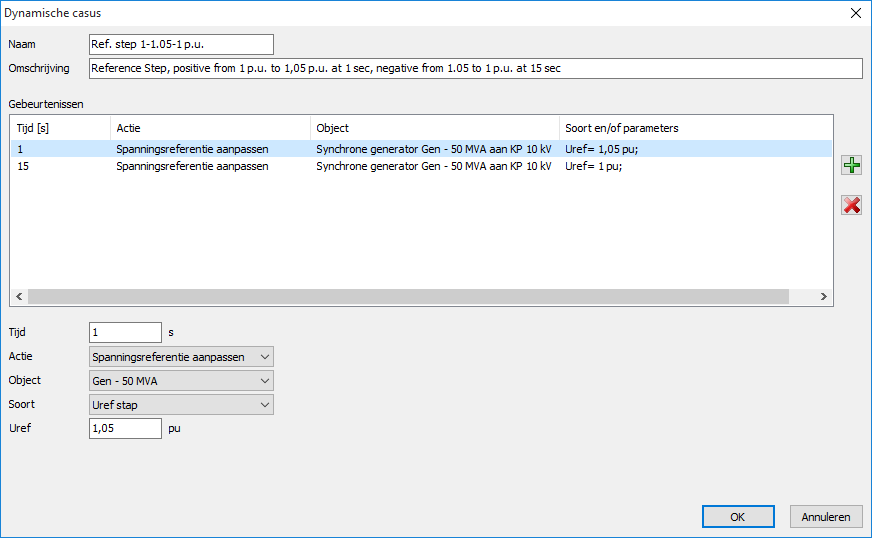Click into the Omschrijving field
The height and width of the screenshot is (538, 872).
click(474, 68)
